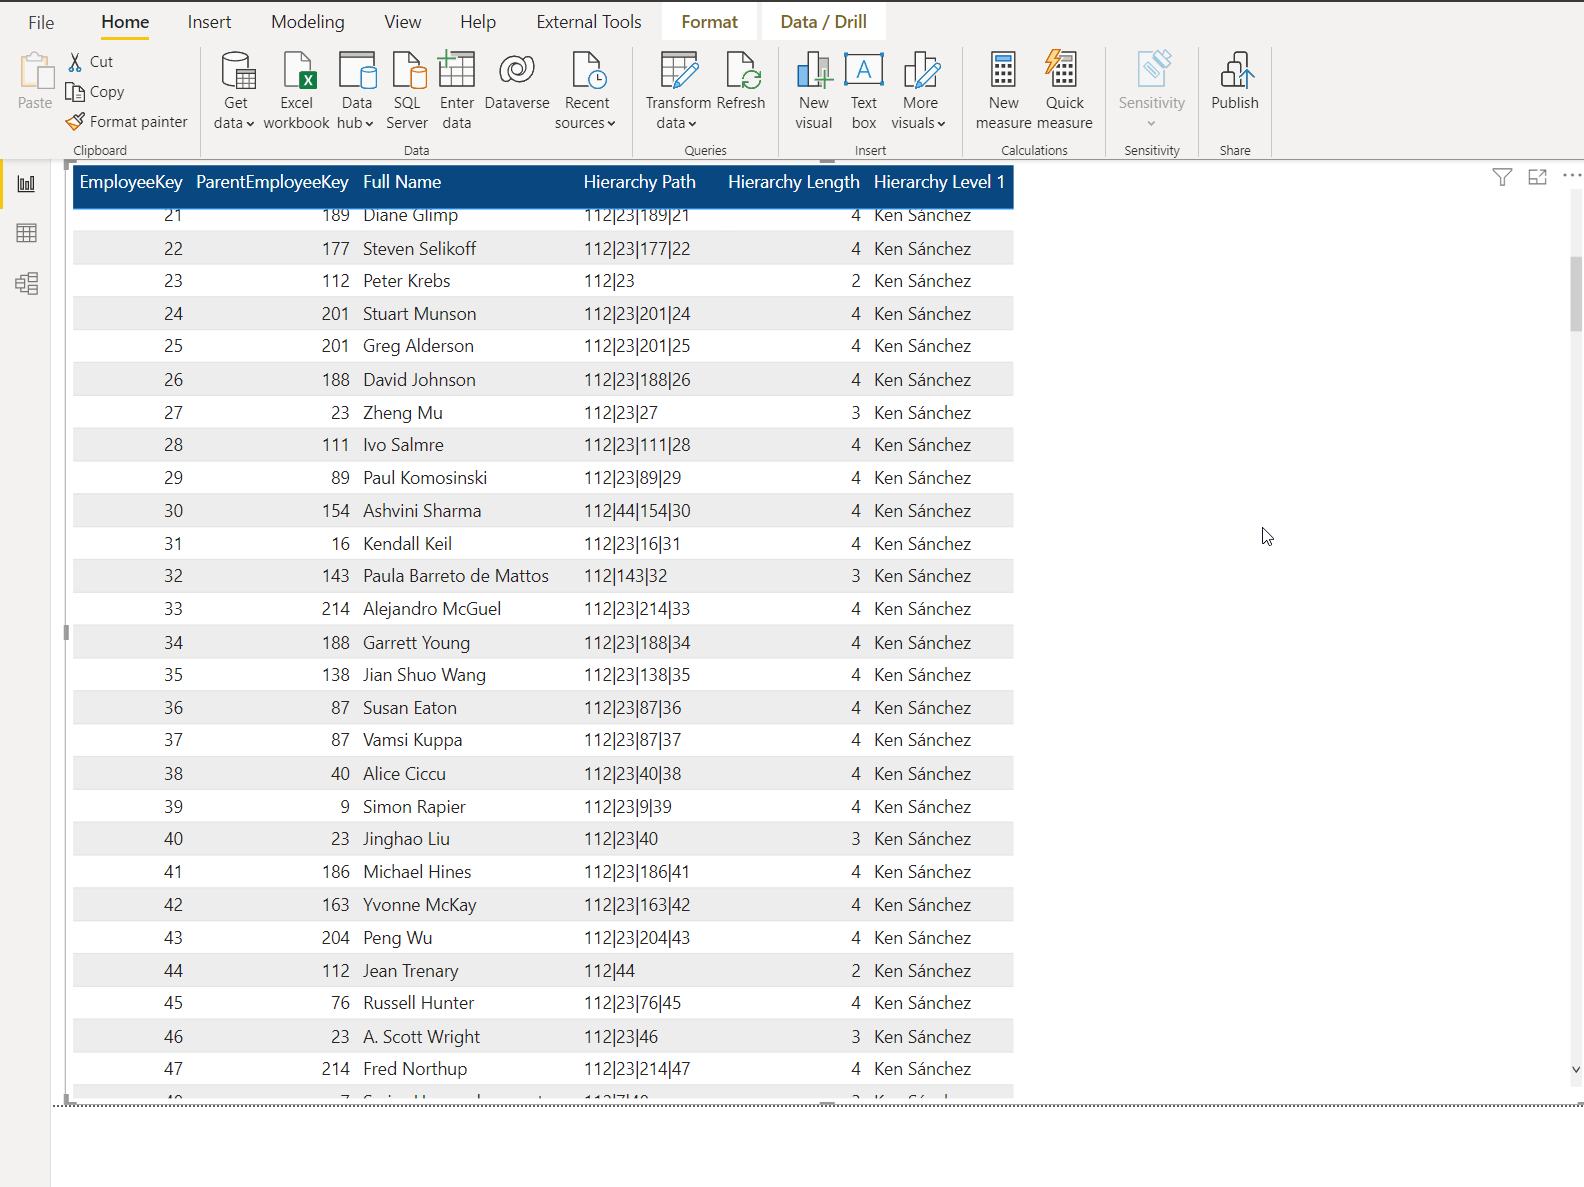Open the Data / Drill tab

pos(824,22)
